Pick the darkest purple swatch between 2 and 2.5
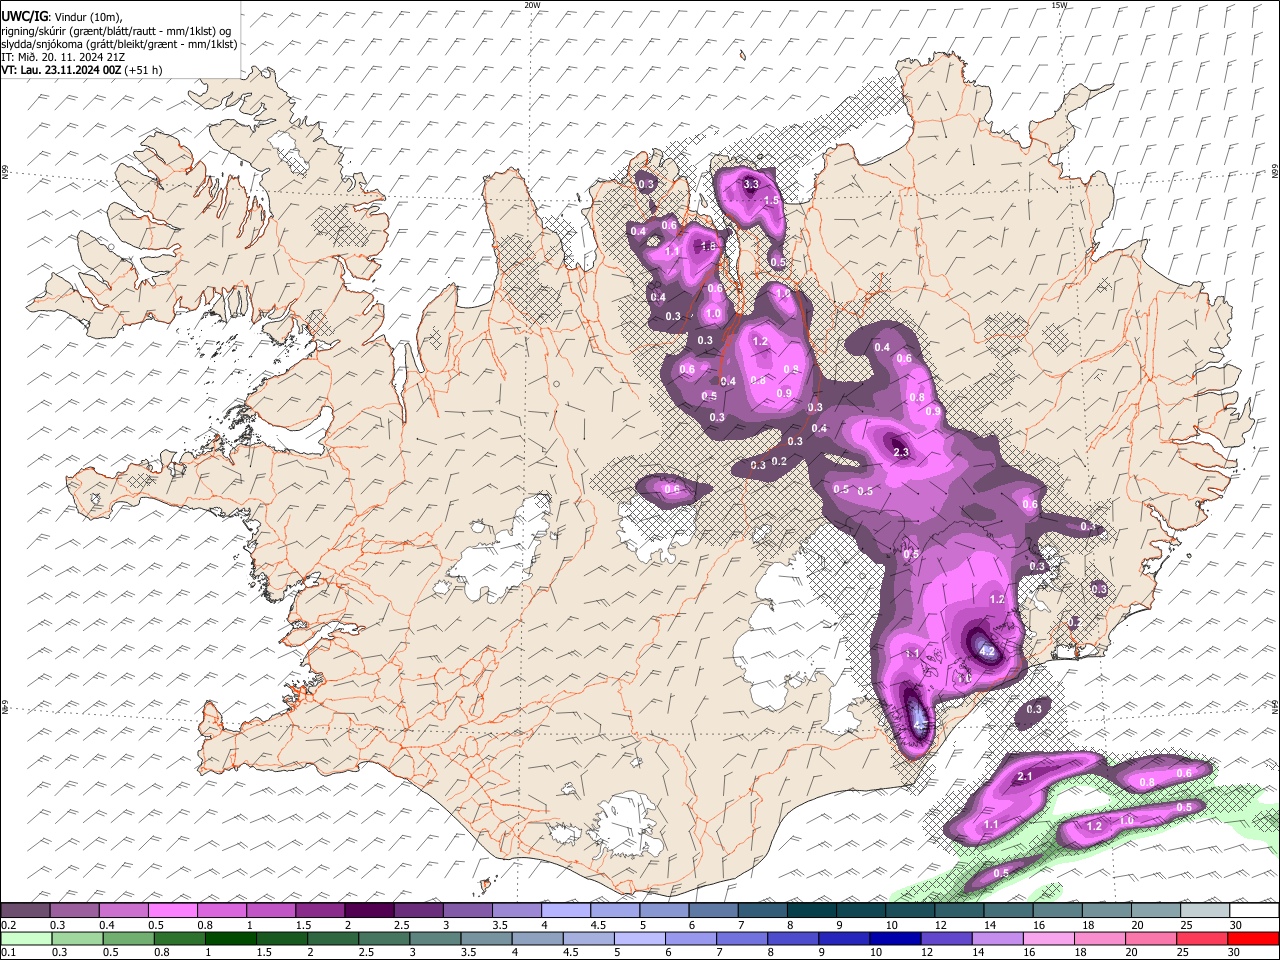The width and height of the screenshot is (1280, 960). click(369, 911)
